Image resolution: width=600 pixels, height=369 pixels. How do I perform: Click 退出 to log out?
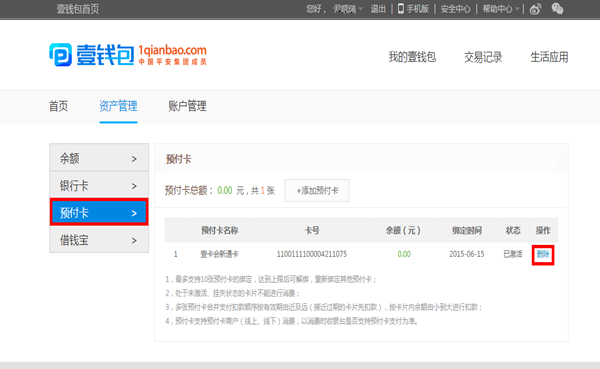(x=378, y=9)
